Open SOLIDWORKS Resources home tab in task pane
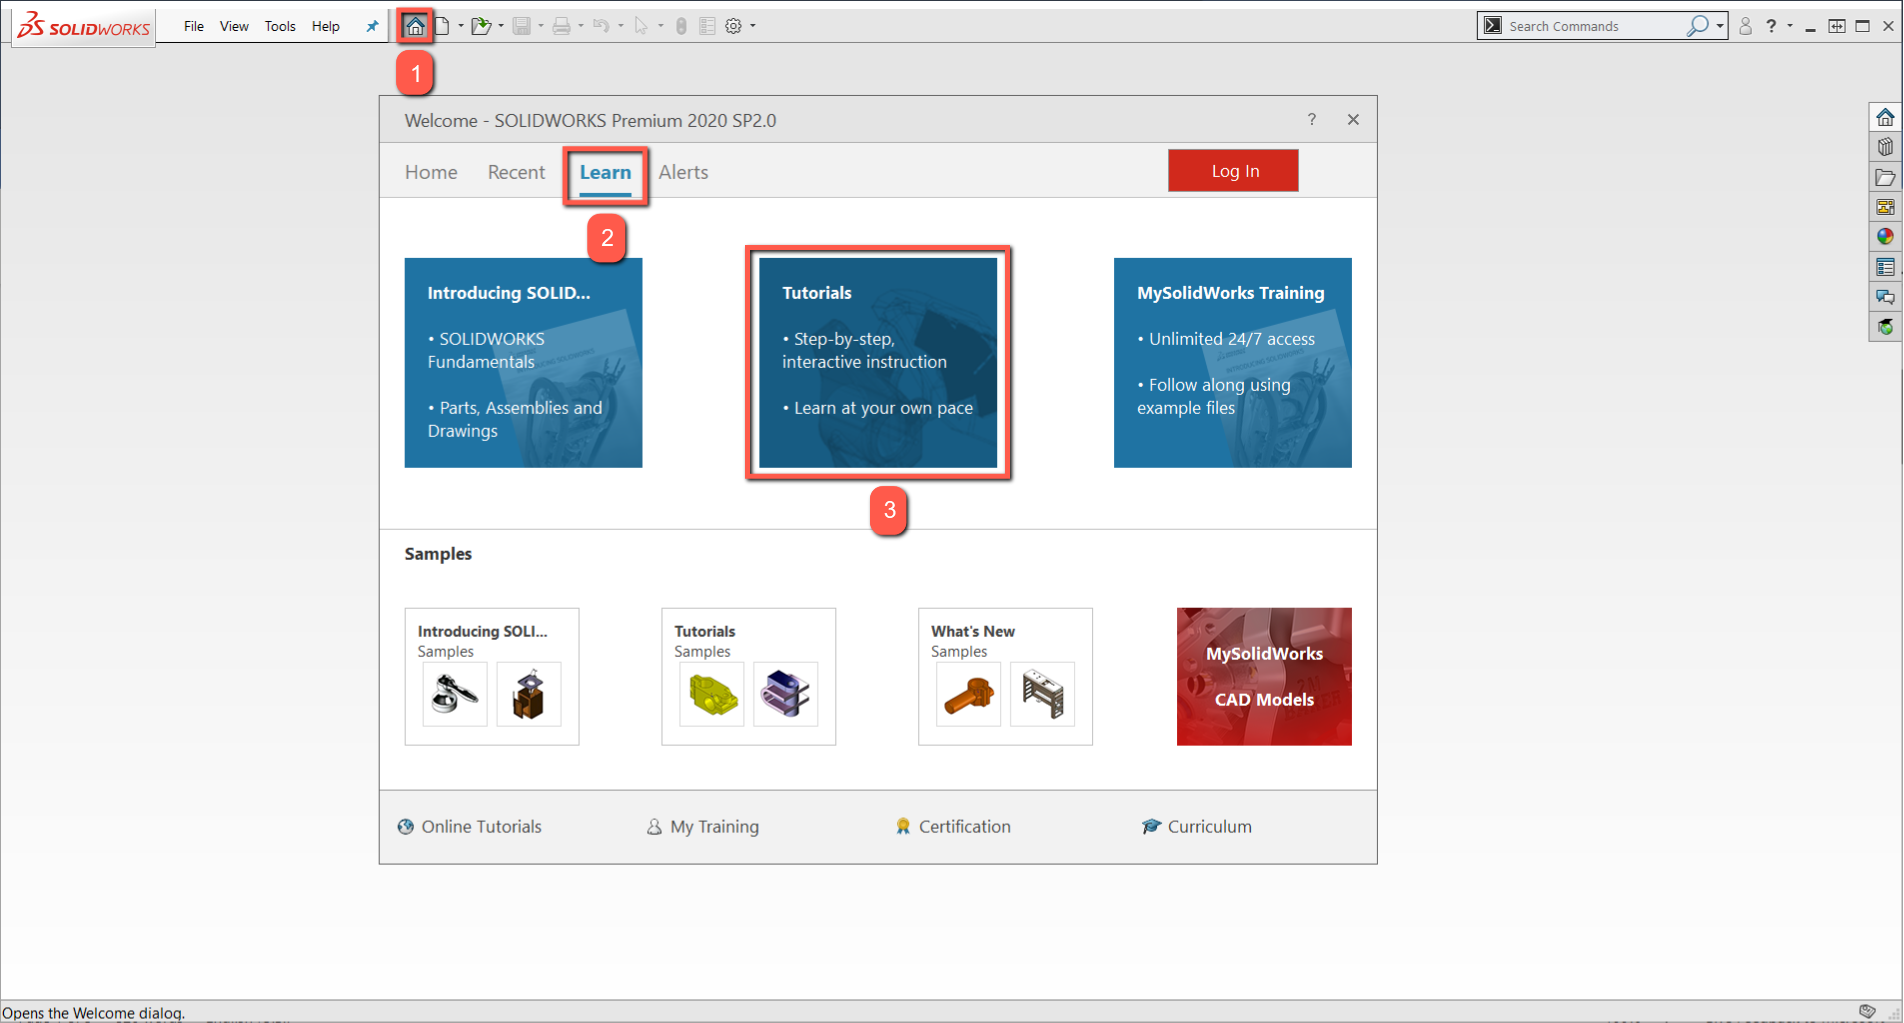 1885,117
